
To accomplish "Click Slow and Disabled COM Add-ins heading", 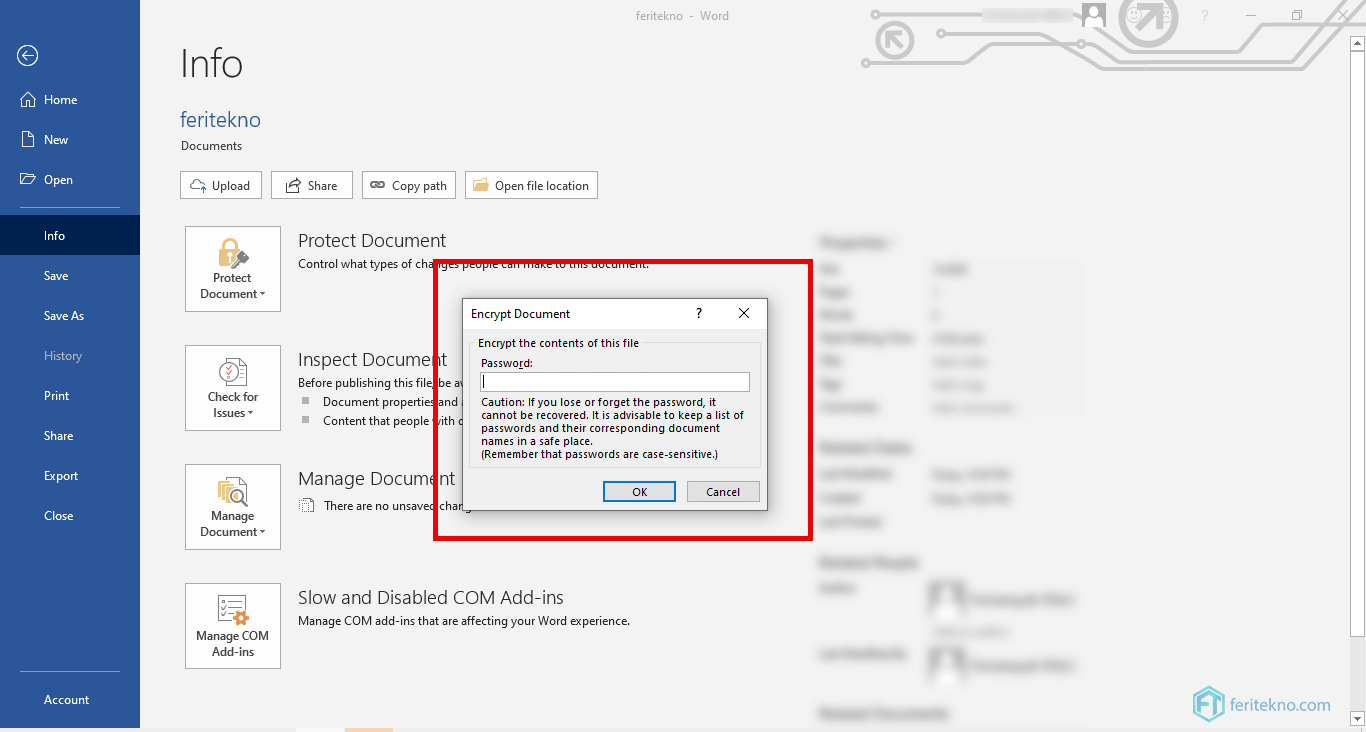I will [431, 598].
